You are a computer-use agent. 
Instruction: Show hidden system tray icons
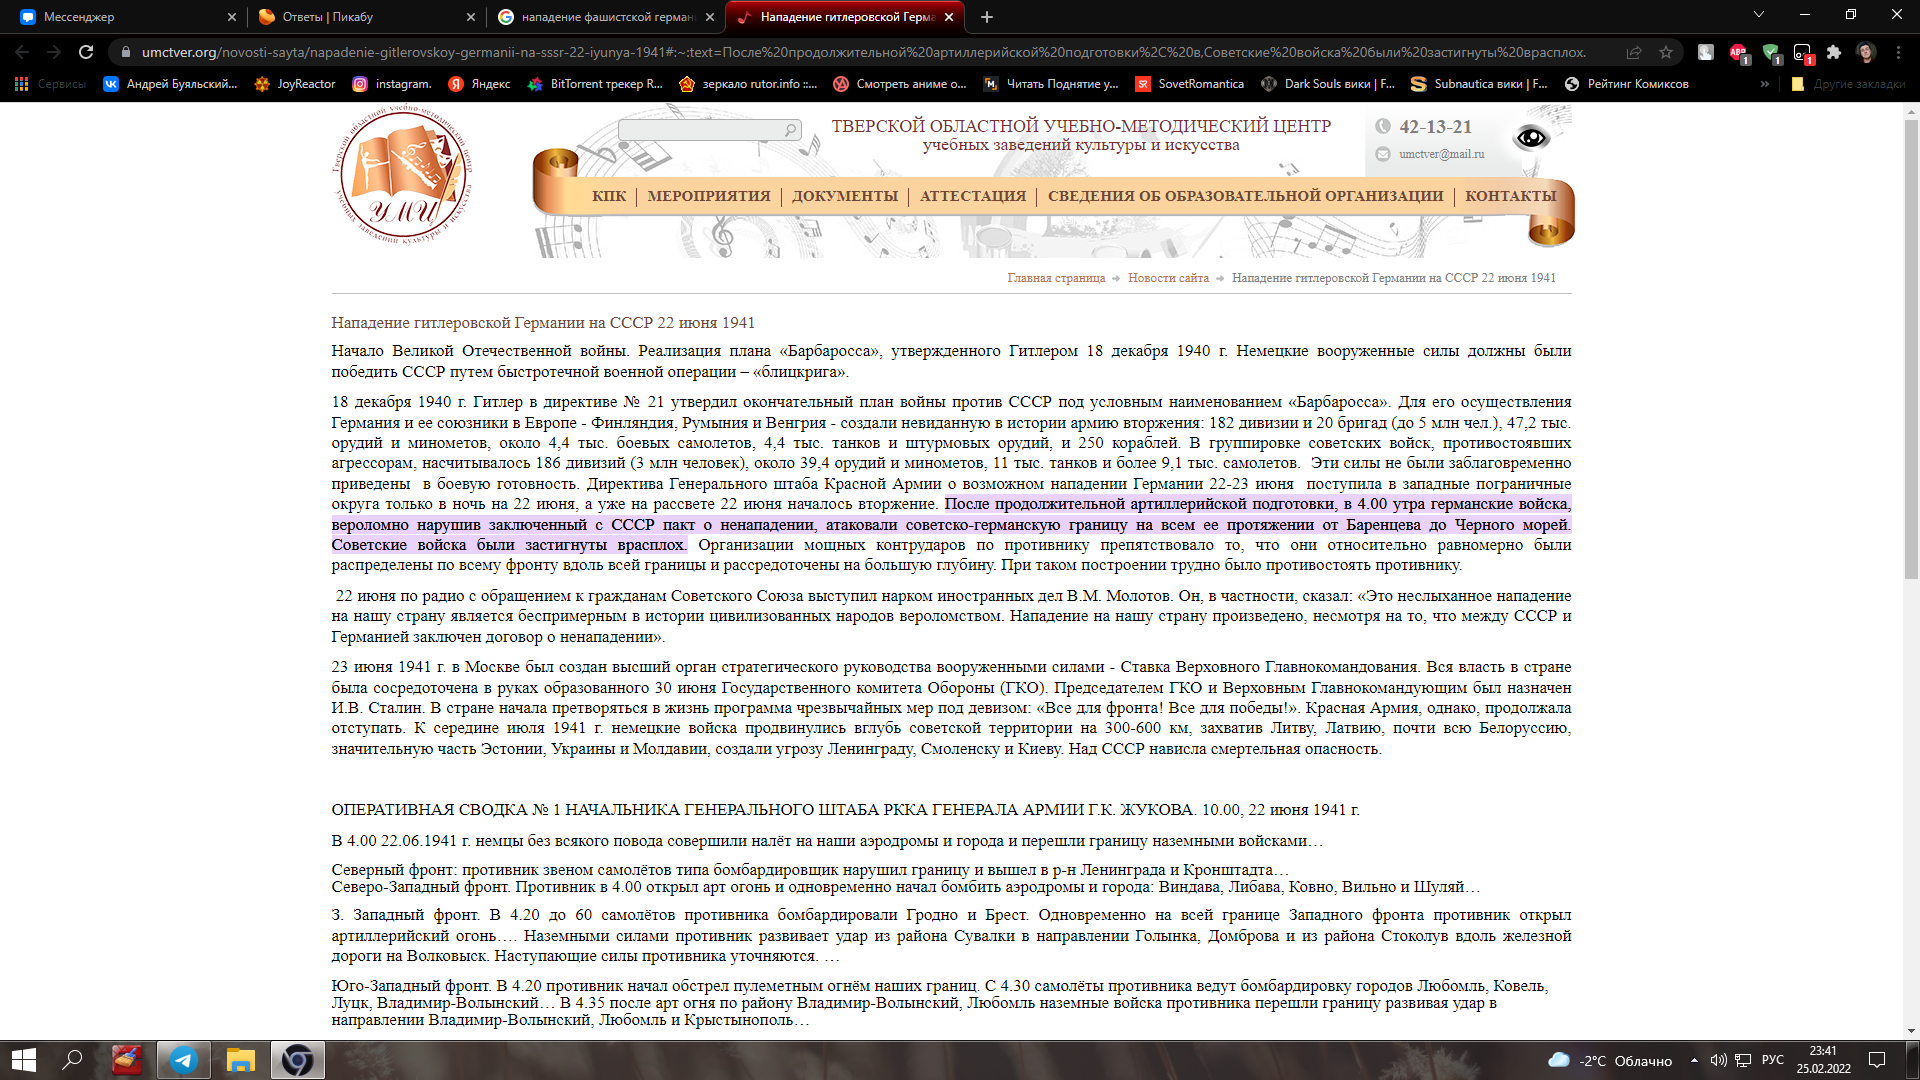tap(1694, 1060)
